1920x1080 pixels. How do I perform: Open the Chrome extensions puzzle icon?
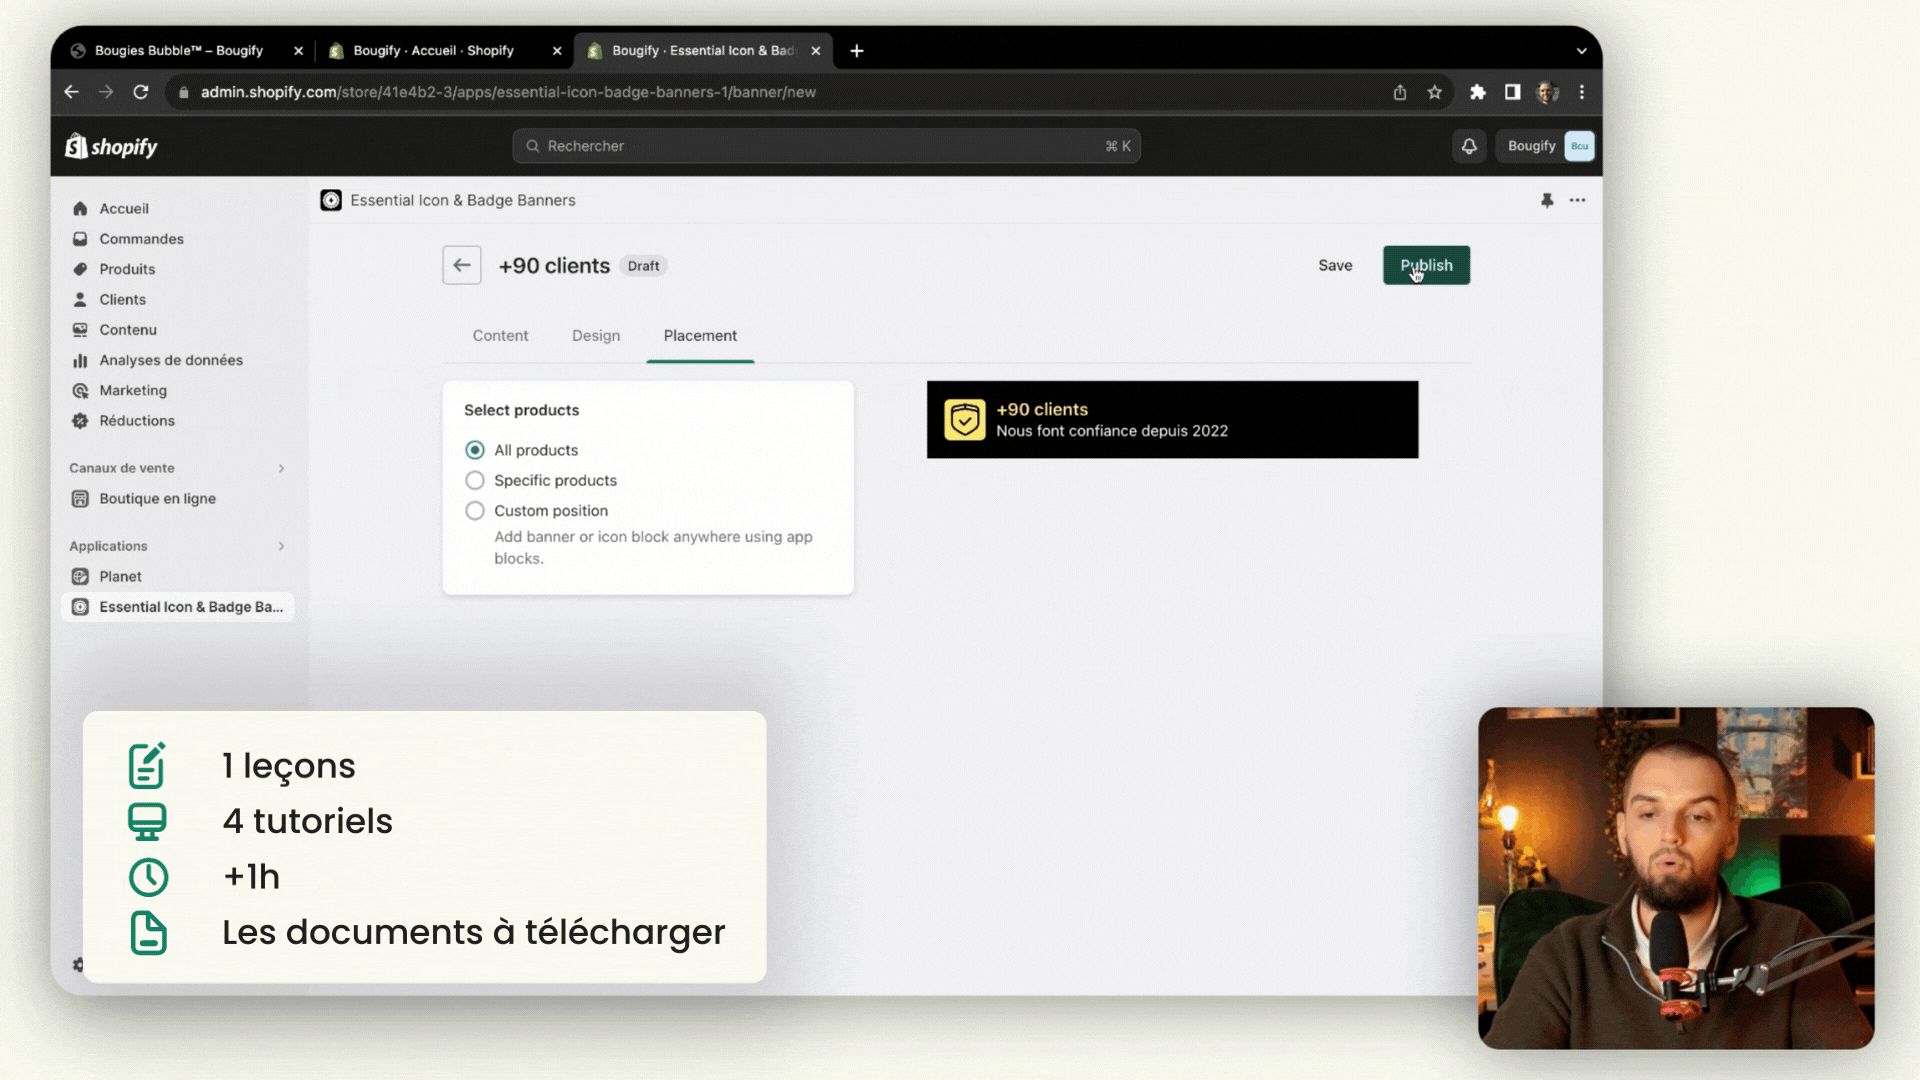1477,92
